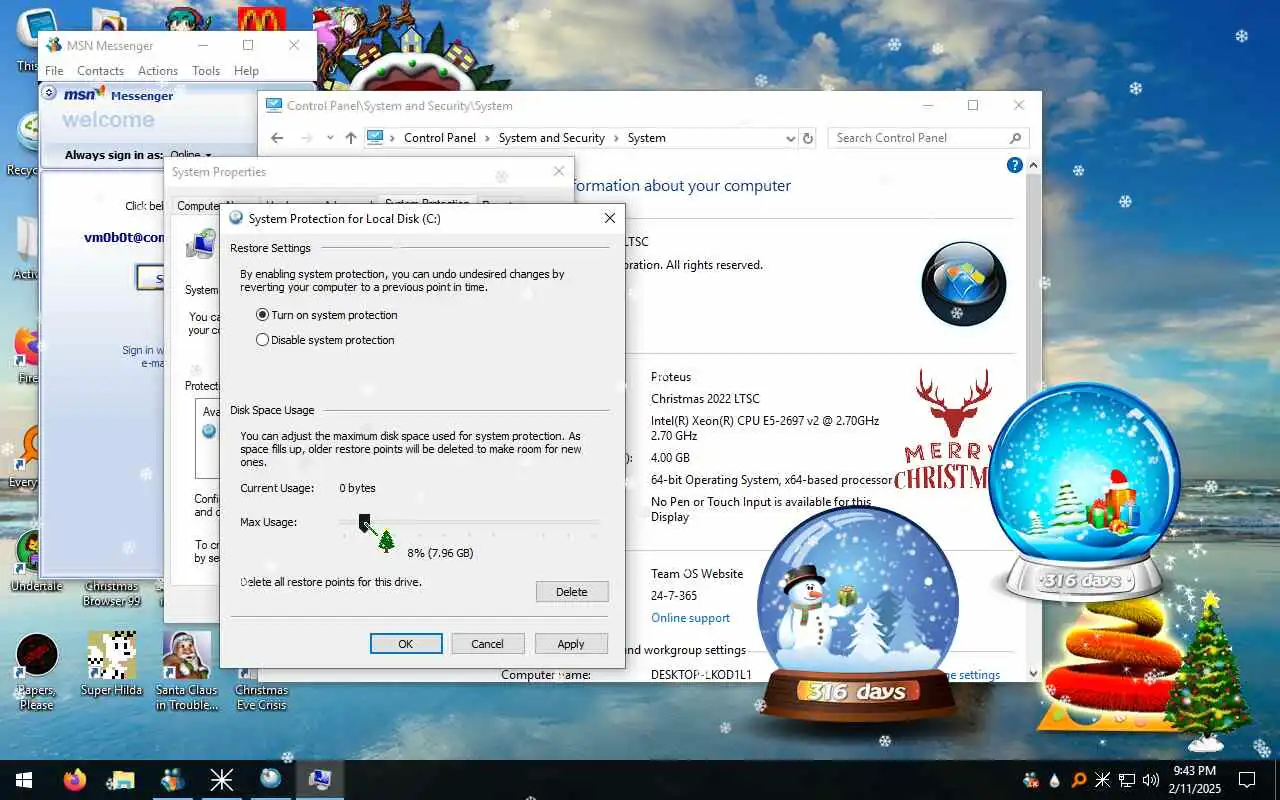Open the address bar history dropdown
Image resolution: width=1280 pixels, height=800 pixels.
tap(790, 138)
